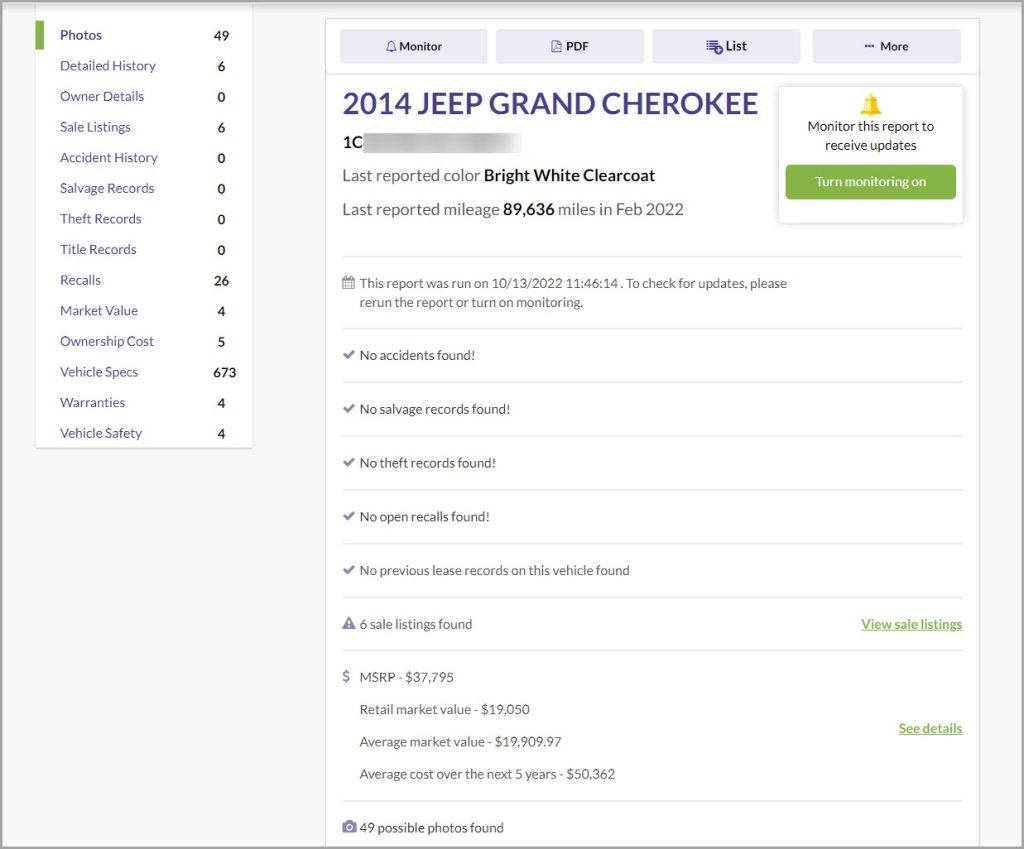Click warning triangle icon beside 6 sale listings
The height and width of the screenshot is (849, 1024).
pyautogui.click(x=349, y=623)
